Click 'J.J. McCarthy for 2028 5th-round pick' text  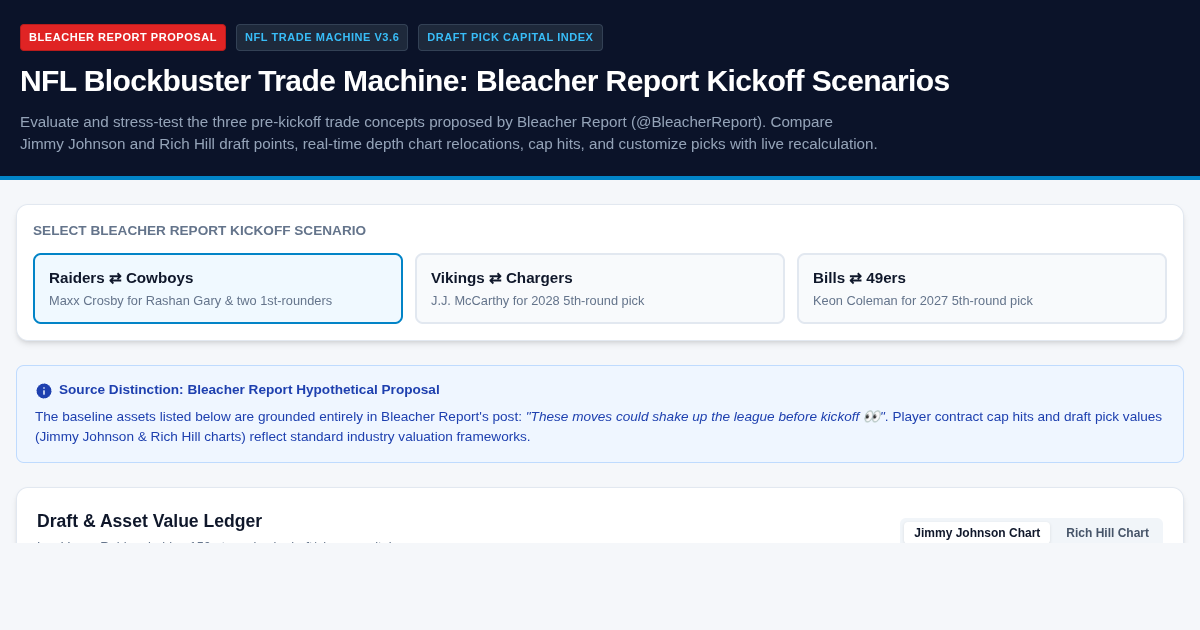[538, 300]
